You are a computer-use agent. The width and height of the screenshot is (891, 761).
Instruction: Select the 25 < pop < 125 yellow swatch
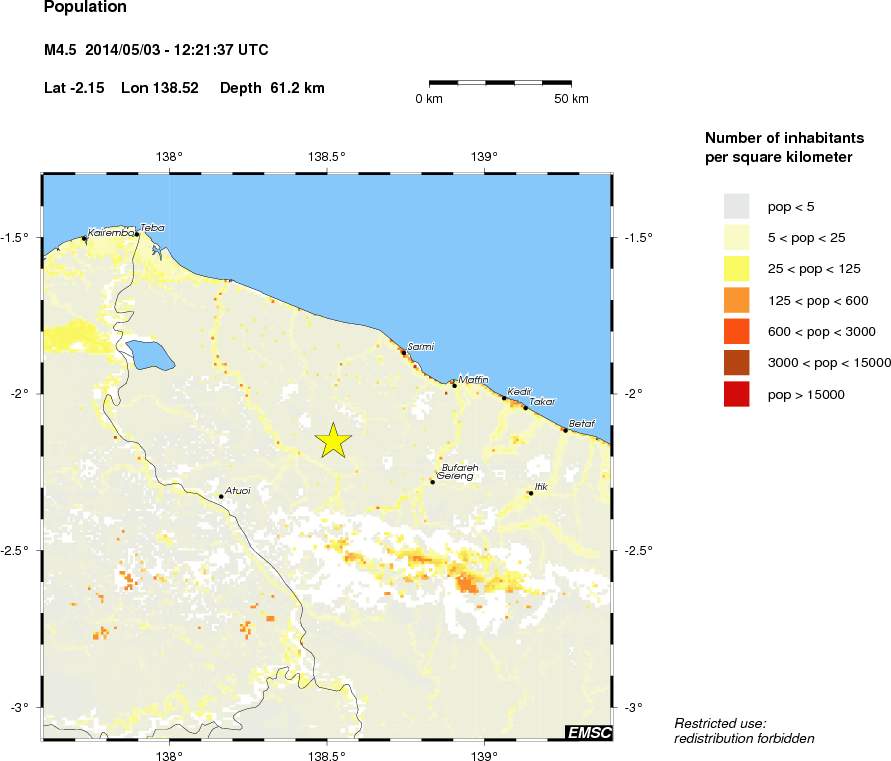click(736, 268)
